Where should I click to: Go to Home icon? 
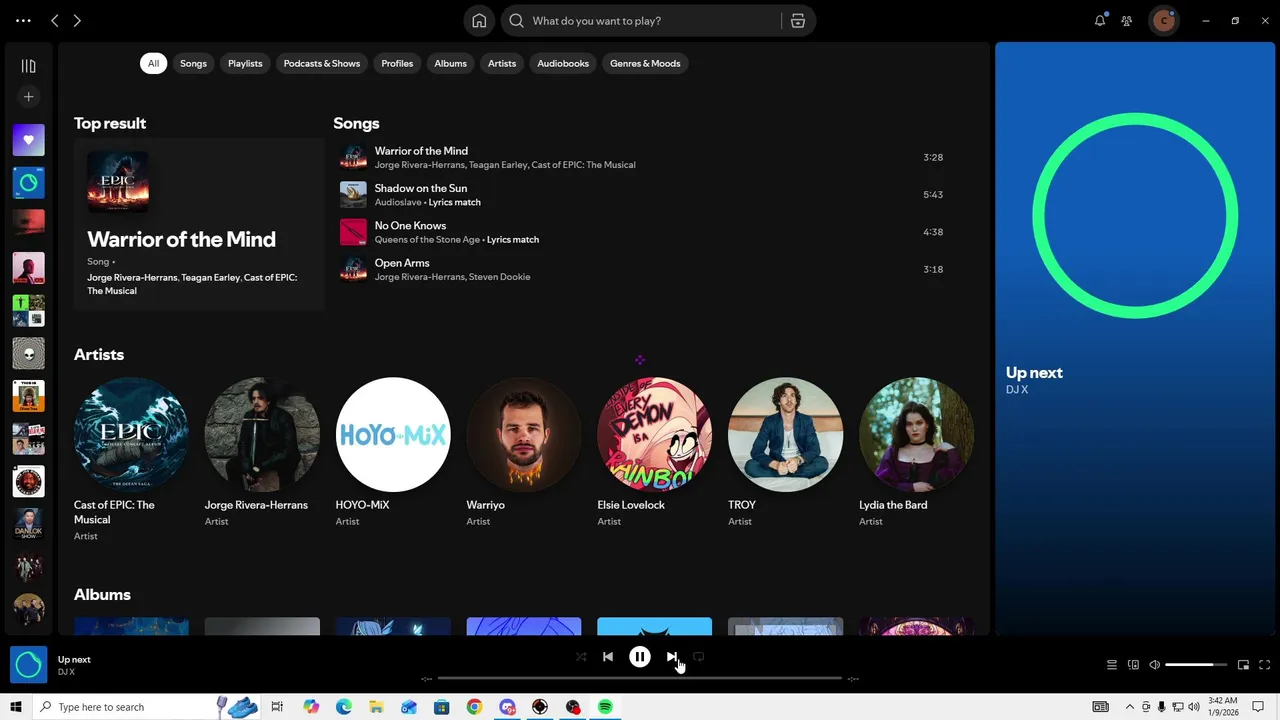[479, 21]
